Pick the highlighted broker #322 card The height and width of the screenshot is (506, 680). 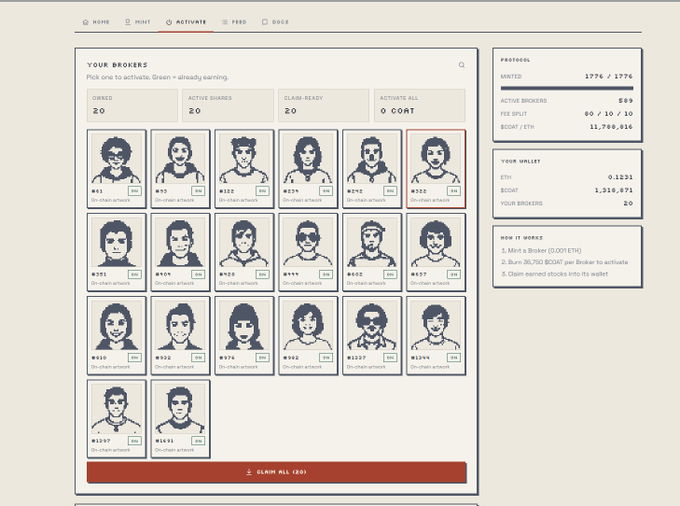pos(436,169)
